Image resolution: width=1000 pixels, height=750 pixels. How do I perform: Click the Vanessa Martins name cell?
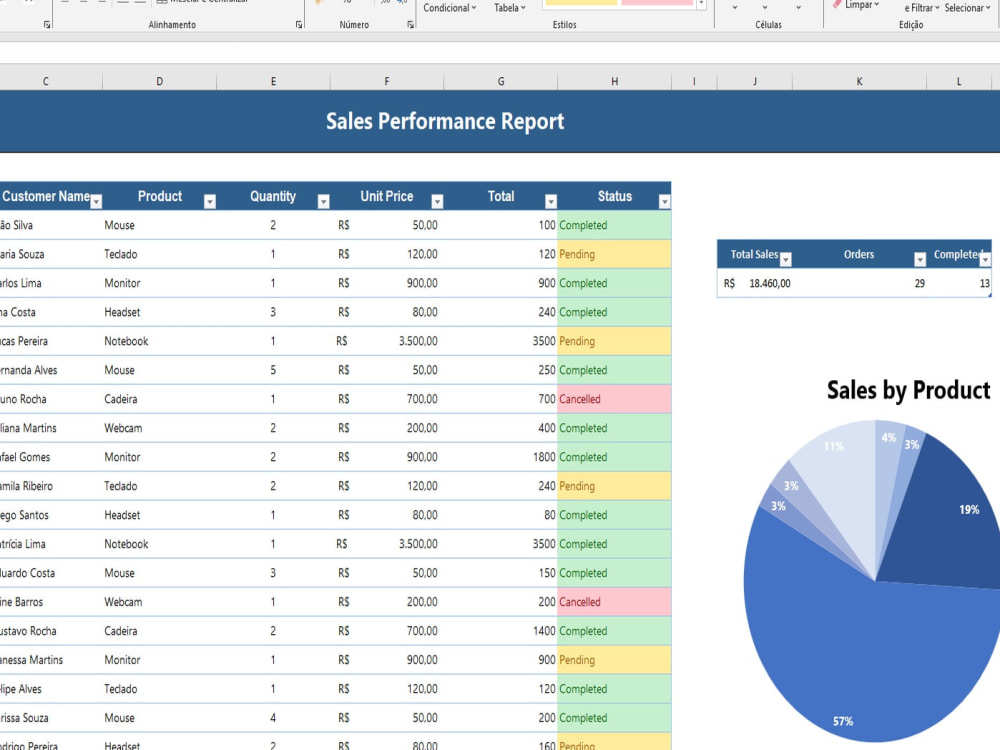click(x=51, y=660)
